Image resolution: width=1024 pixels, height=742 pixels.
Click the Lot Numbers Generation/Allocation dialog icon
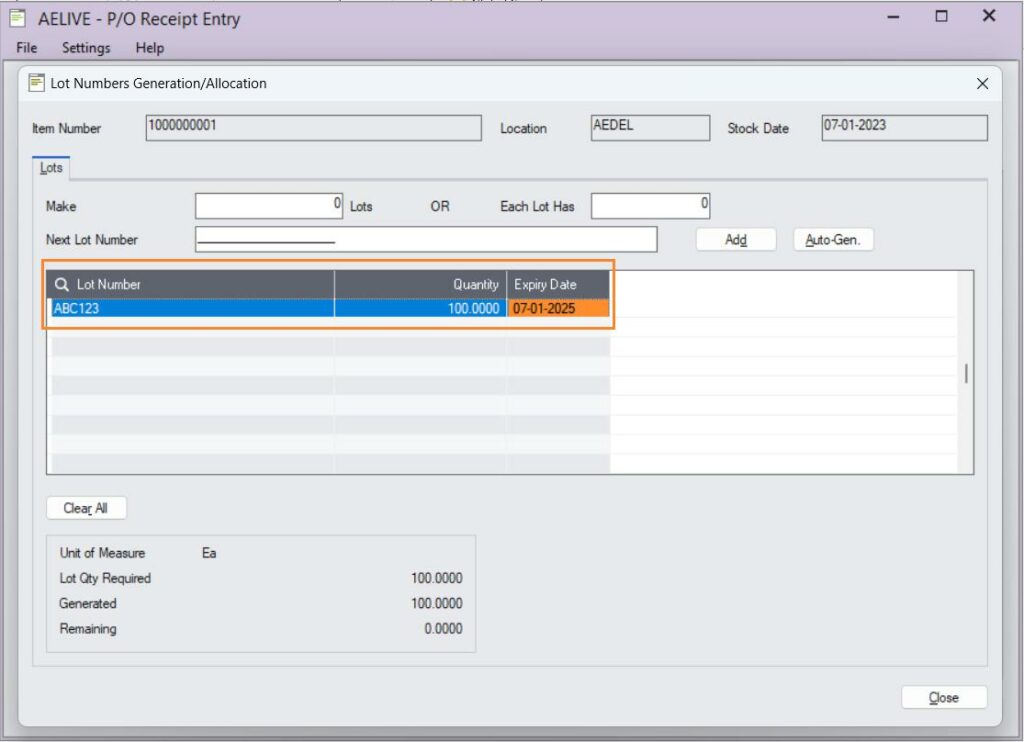tap(37, 83)
